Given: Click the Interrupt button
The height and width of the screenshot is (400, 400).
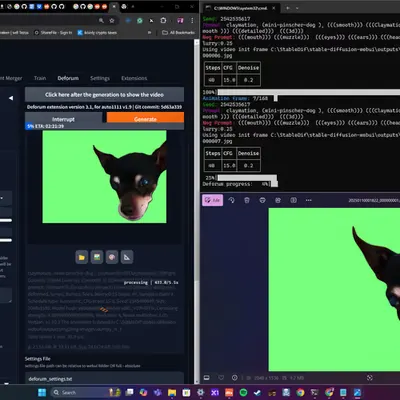Looking at the screenshot, I should 63,119.
